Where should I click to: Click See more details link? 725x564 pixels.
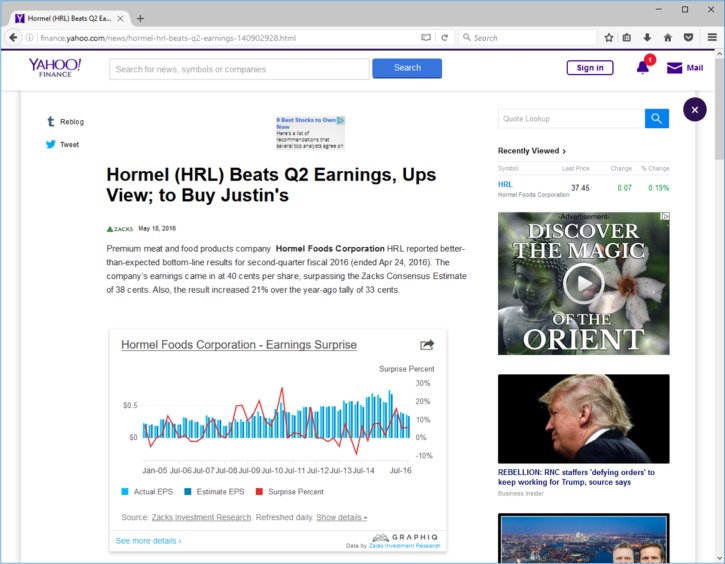[x=148, y=540]
